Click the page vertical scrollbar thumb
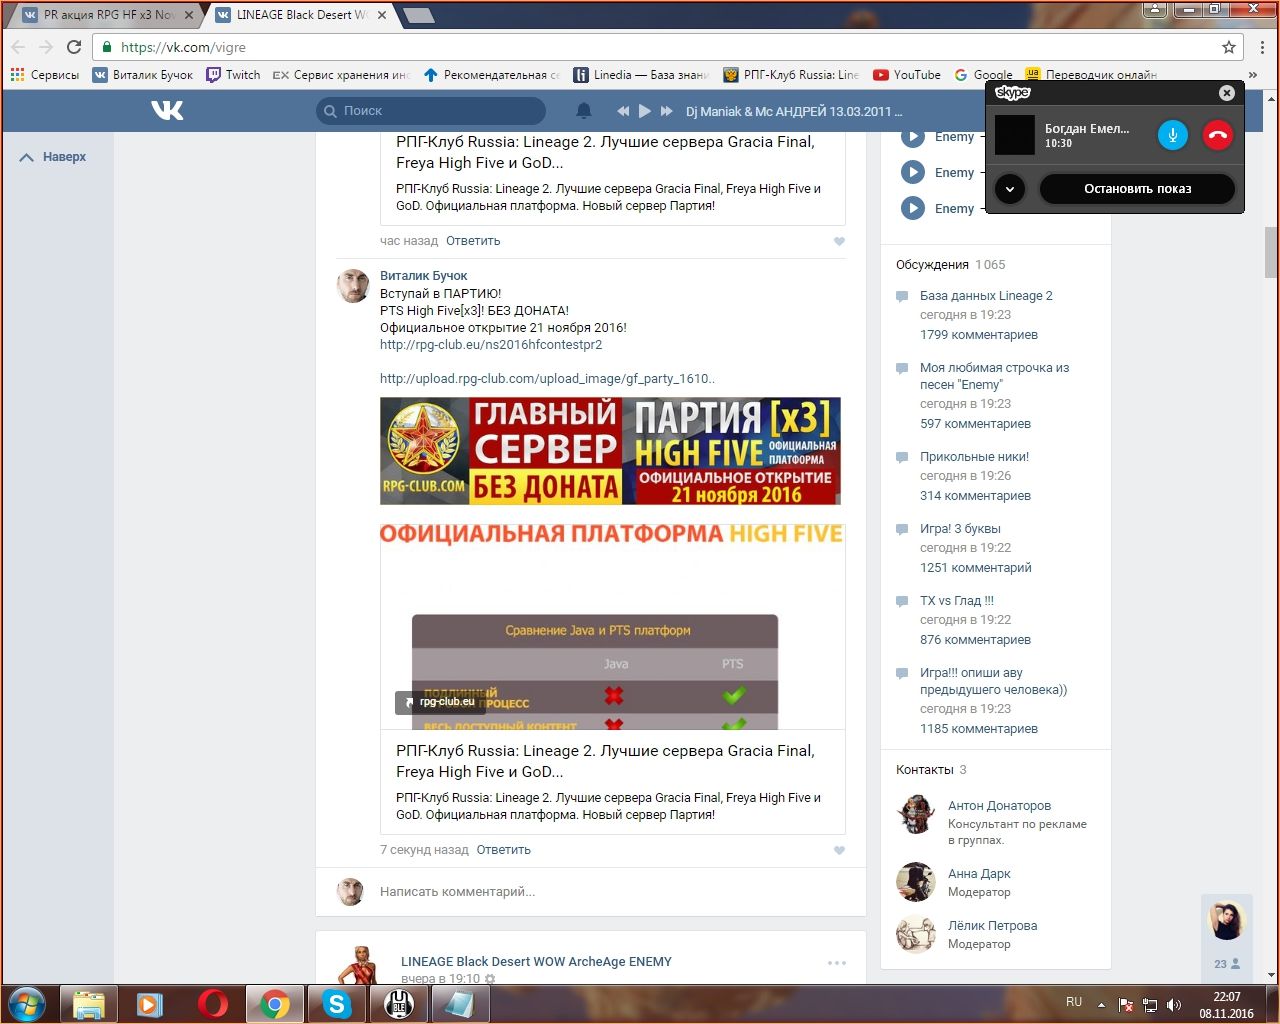 (1271, 252)
